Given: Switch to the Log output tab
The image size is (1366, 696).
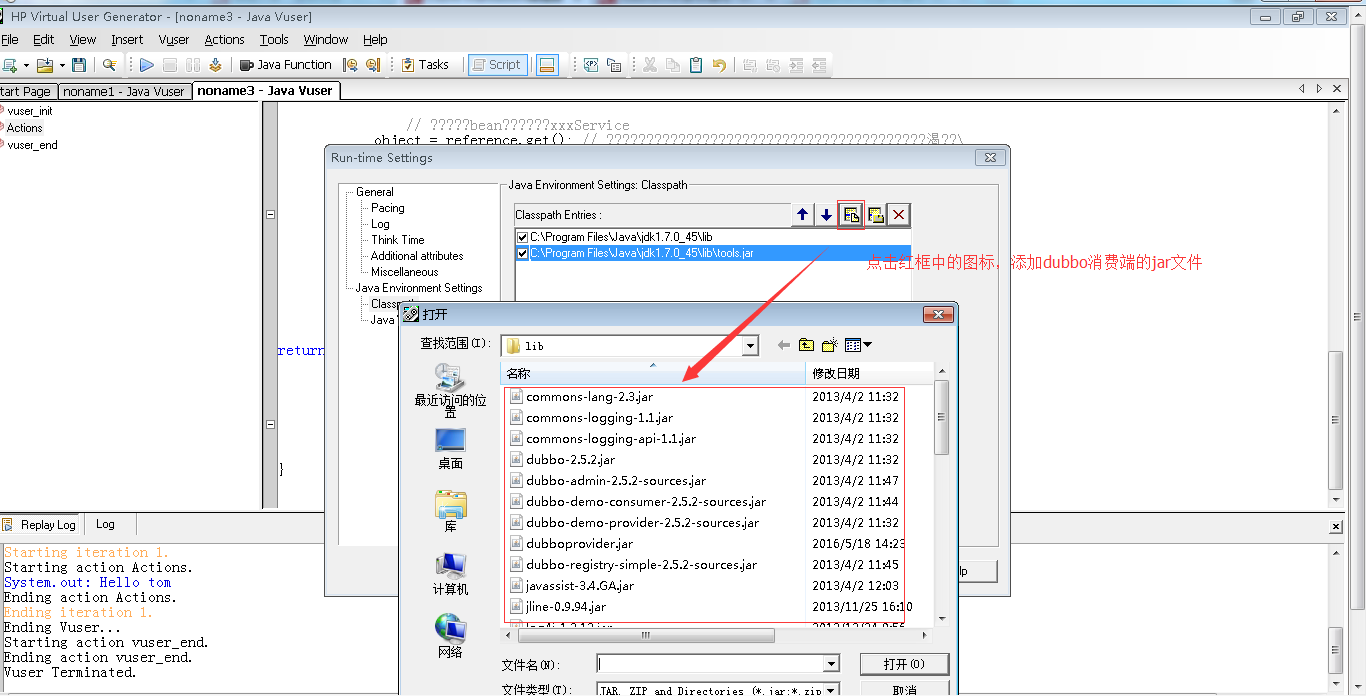Looking at the screenshot, I should click(x=105, y=524).
